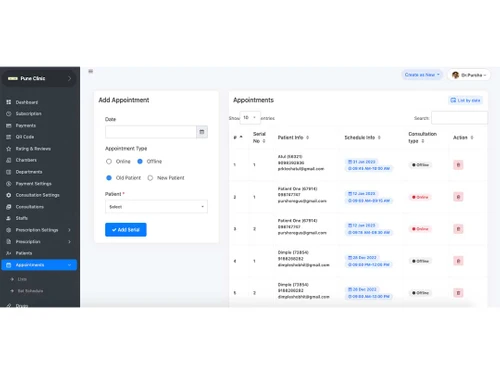Open the Appointments sidebar item

pos(39,265)
